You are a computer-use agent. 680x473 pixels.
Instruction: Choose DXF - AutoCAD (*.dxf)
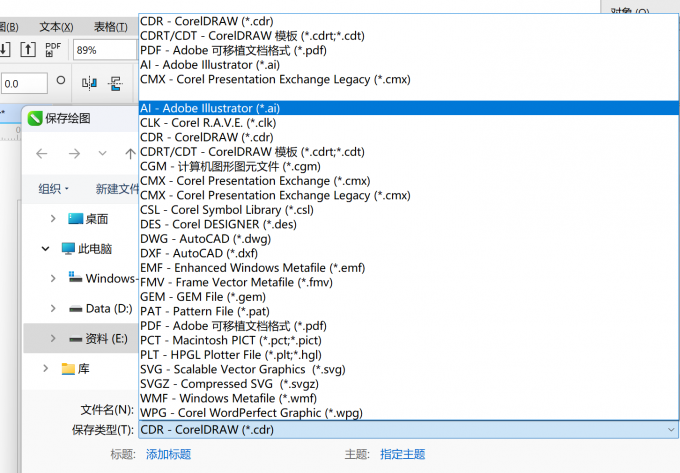(409, 253)
